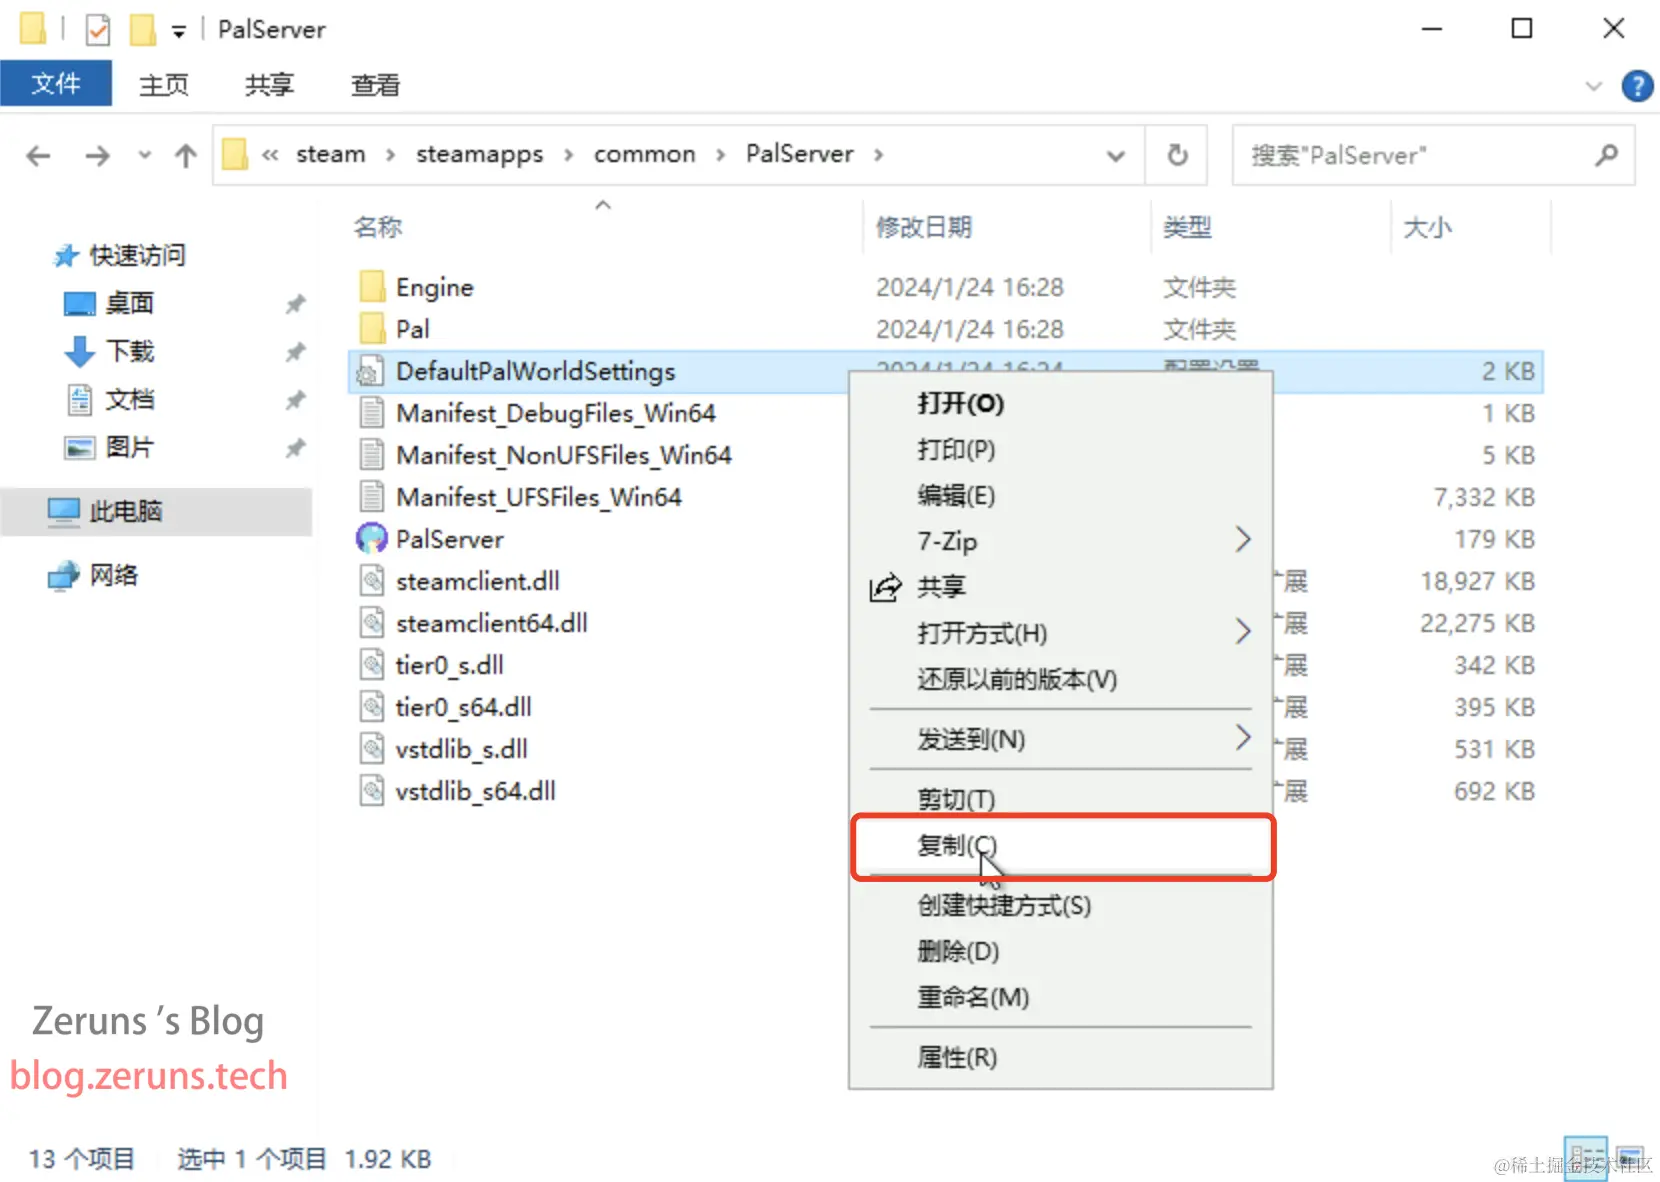This screenshot has width=1660, height=1182.
Task: Go up one folder level
Action: point(185,156)
